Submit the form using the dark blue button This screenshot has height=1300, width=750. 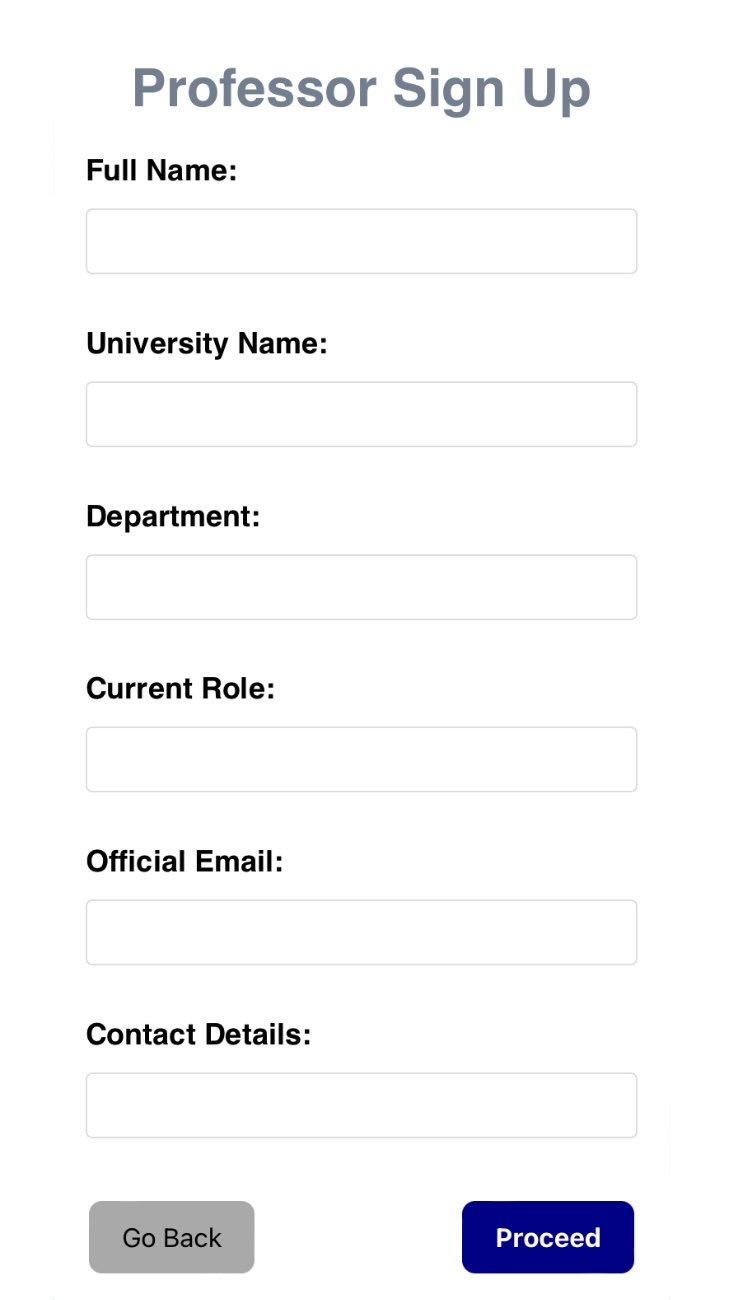[548, 1237]
